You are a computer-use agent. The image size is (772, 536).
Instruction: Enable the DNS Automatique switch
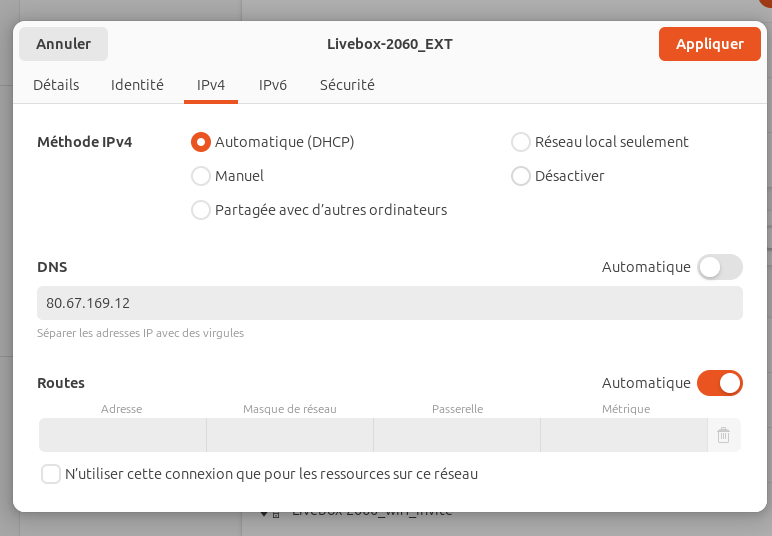(x=720, y=267)
